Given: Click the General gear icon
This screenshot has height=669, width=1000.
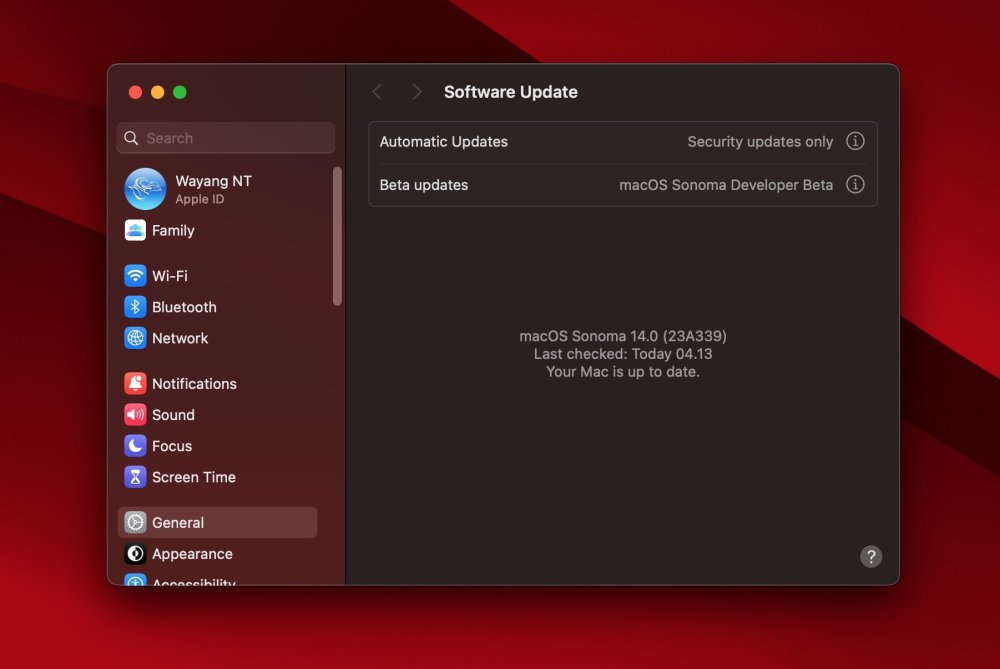Looking at the screenshot, I should [x=135, y=522].
